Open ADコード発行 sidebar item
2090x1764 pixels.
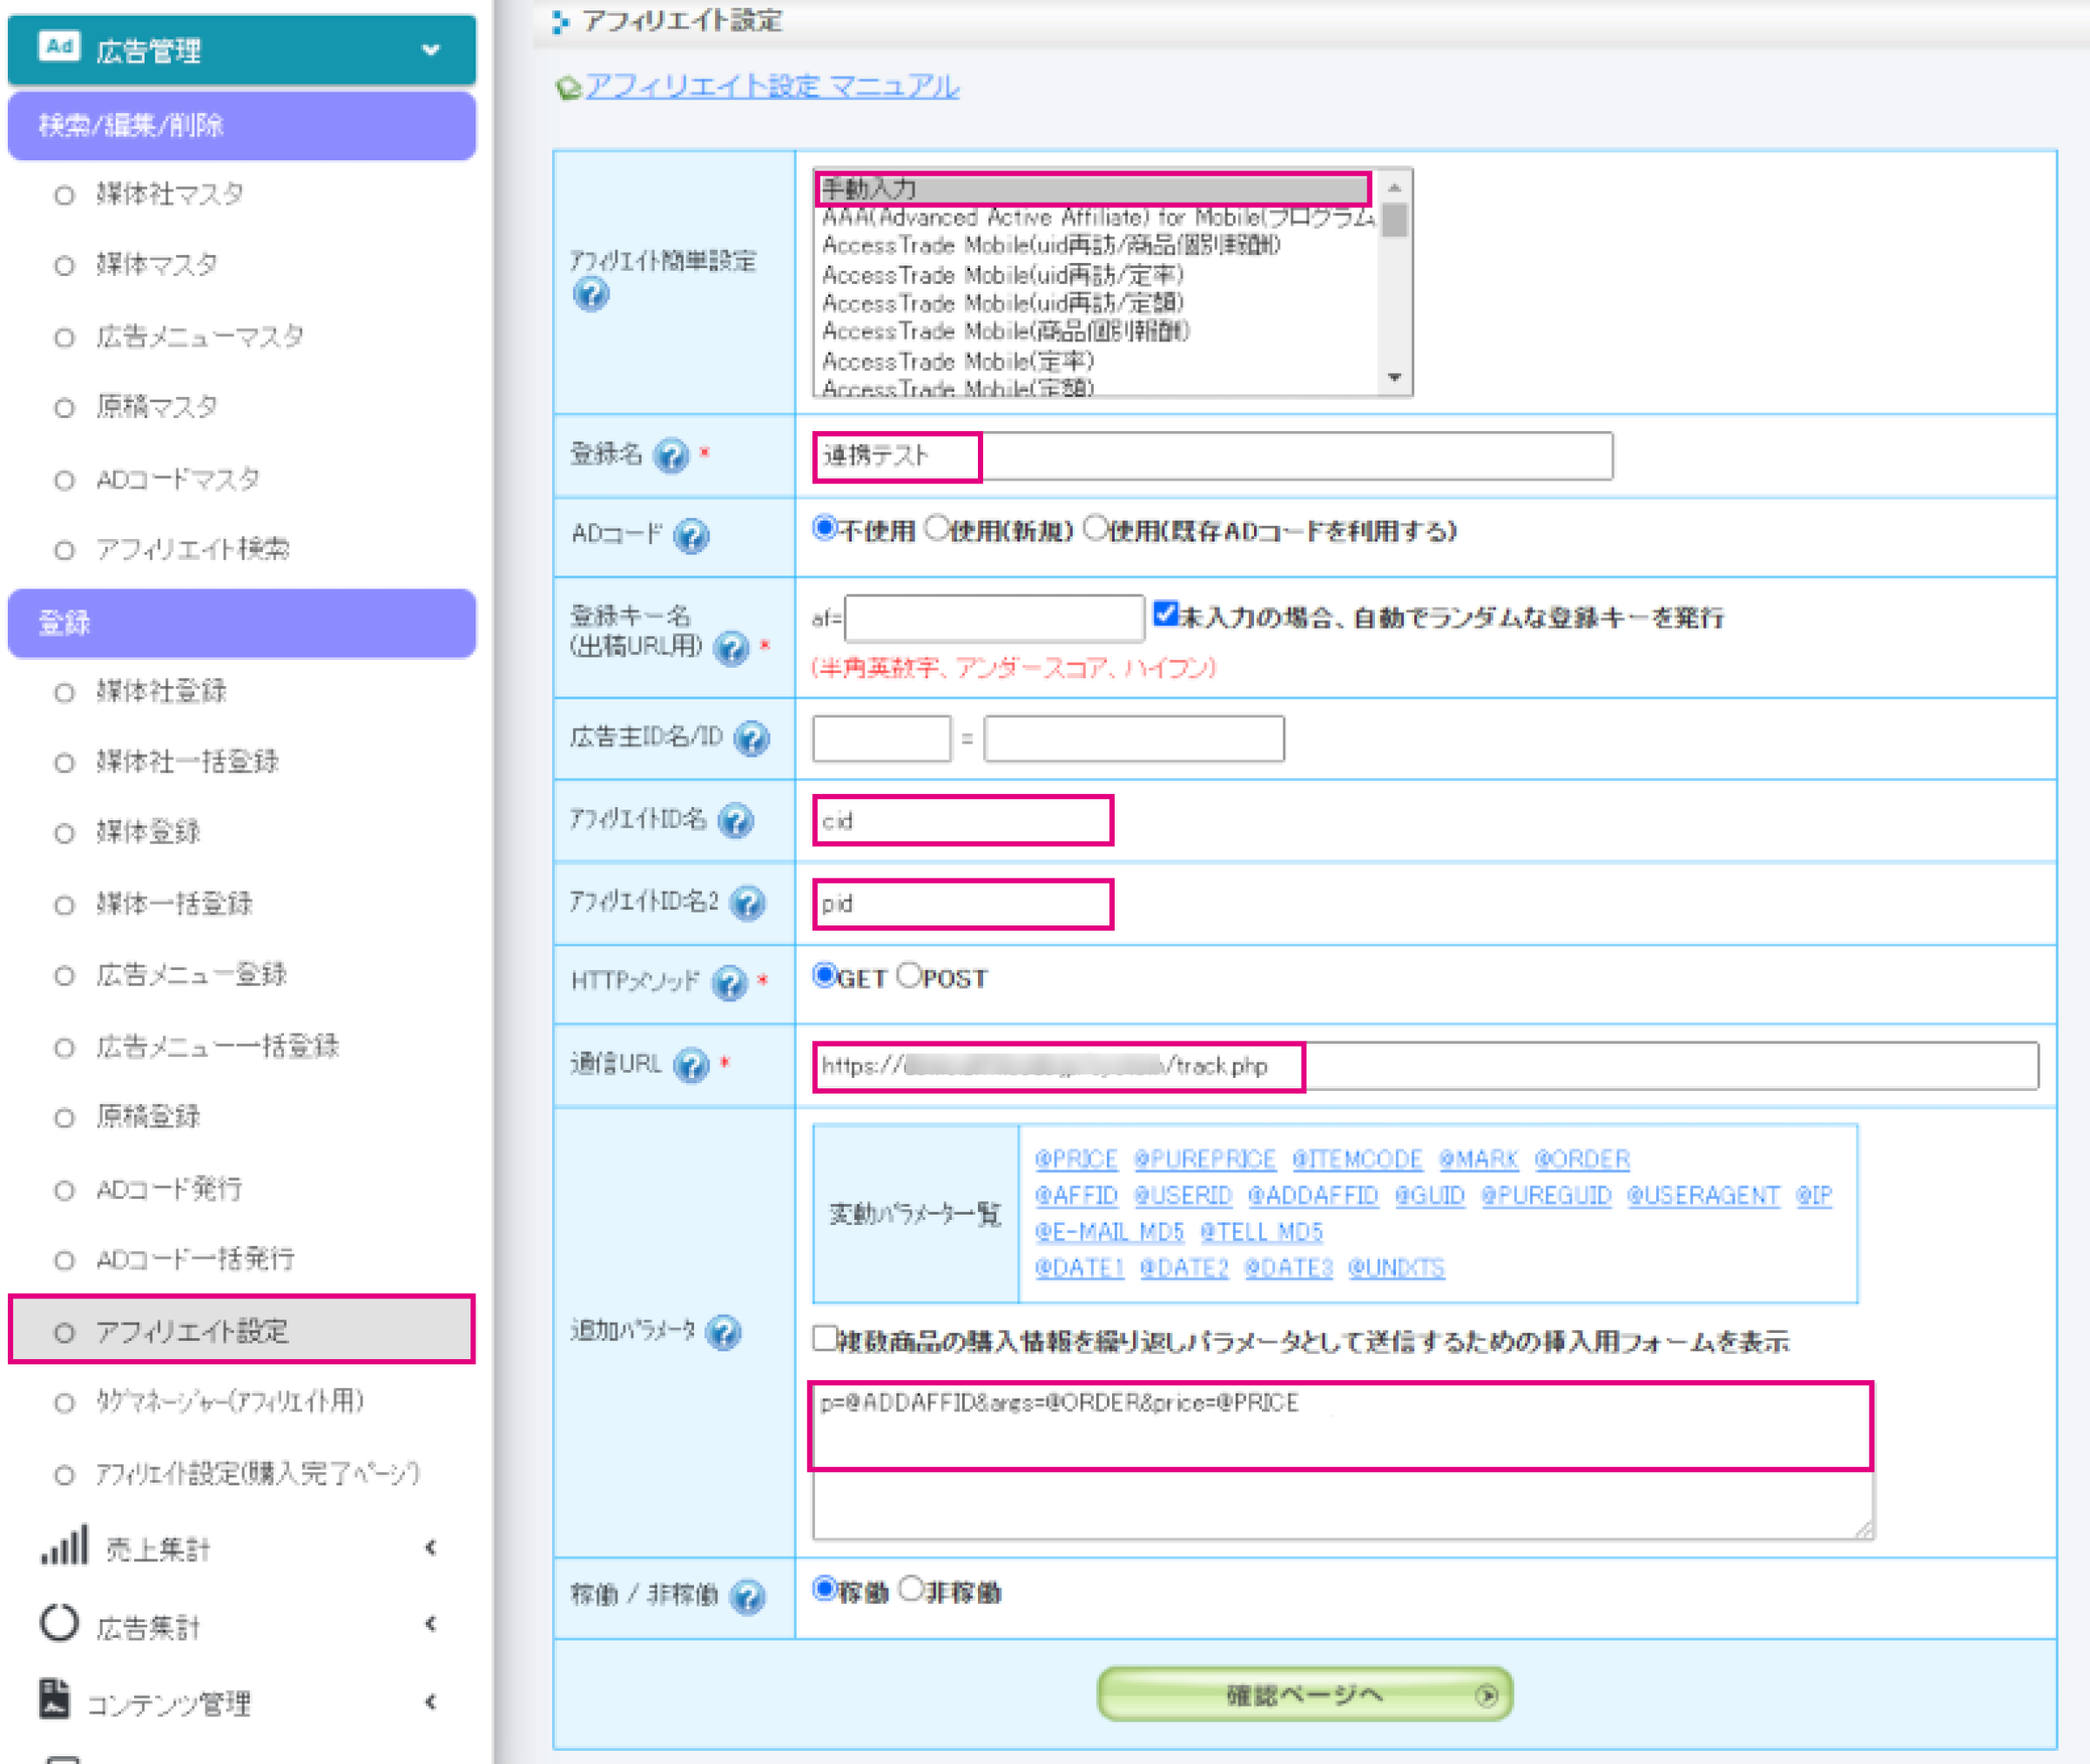[169, 1189]
